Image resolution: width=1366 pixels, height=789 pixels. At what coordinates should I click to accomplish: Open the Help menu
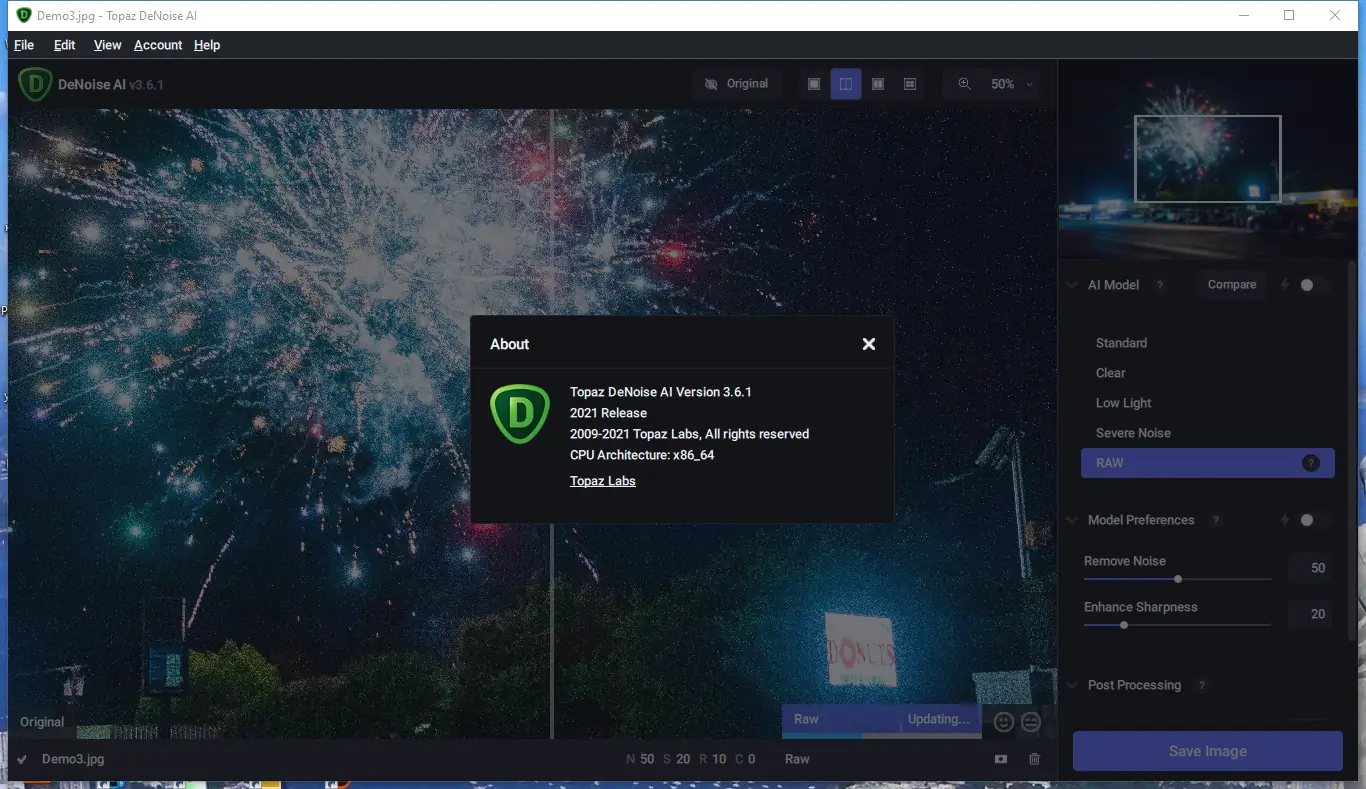(207, 45)
